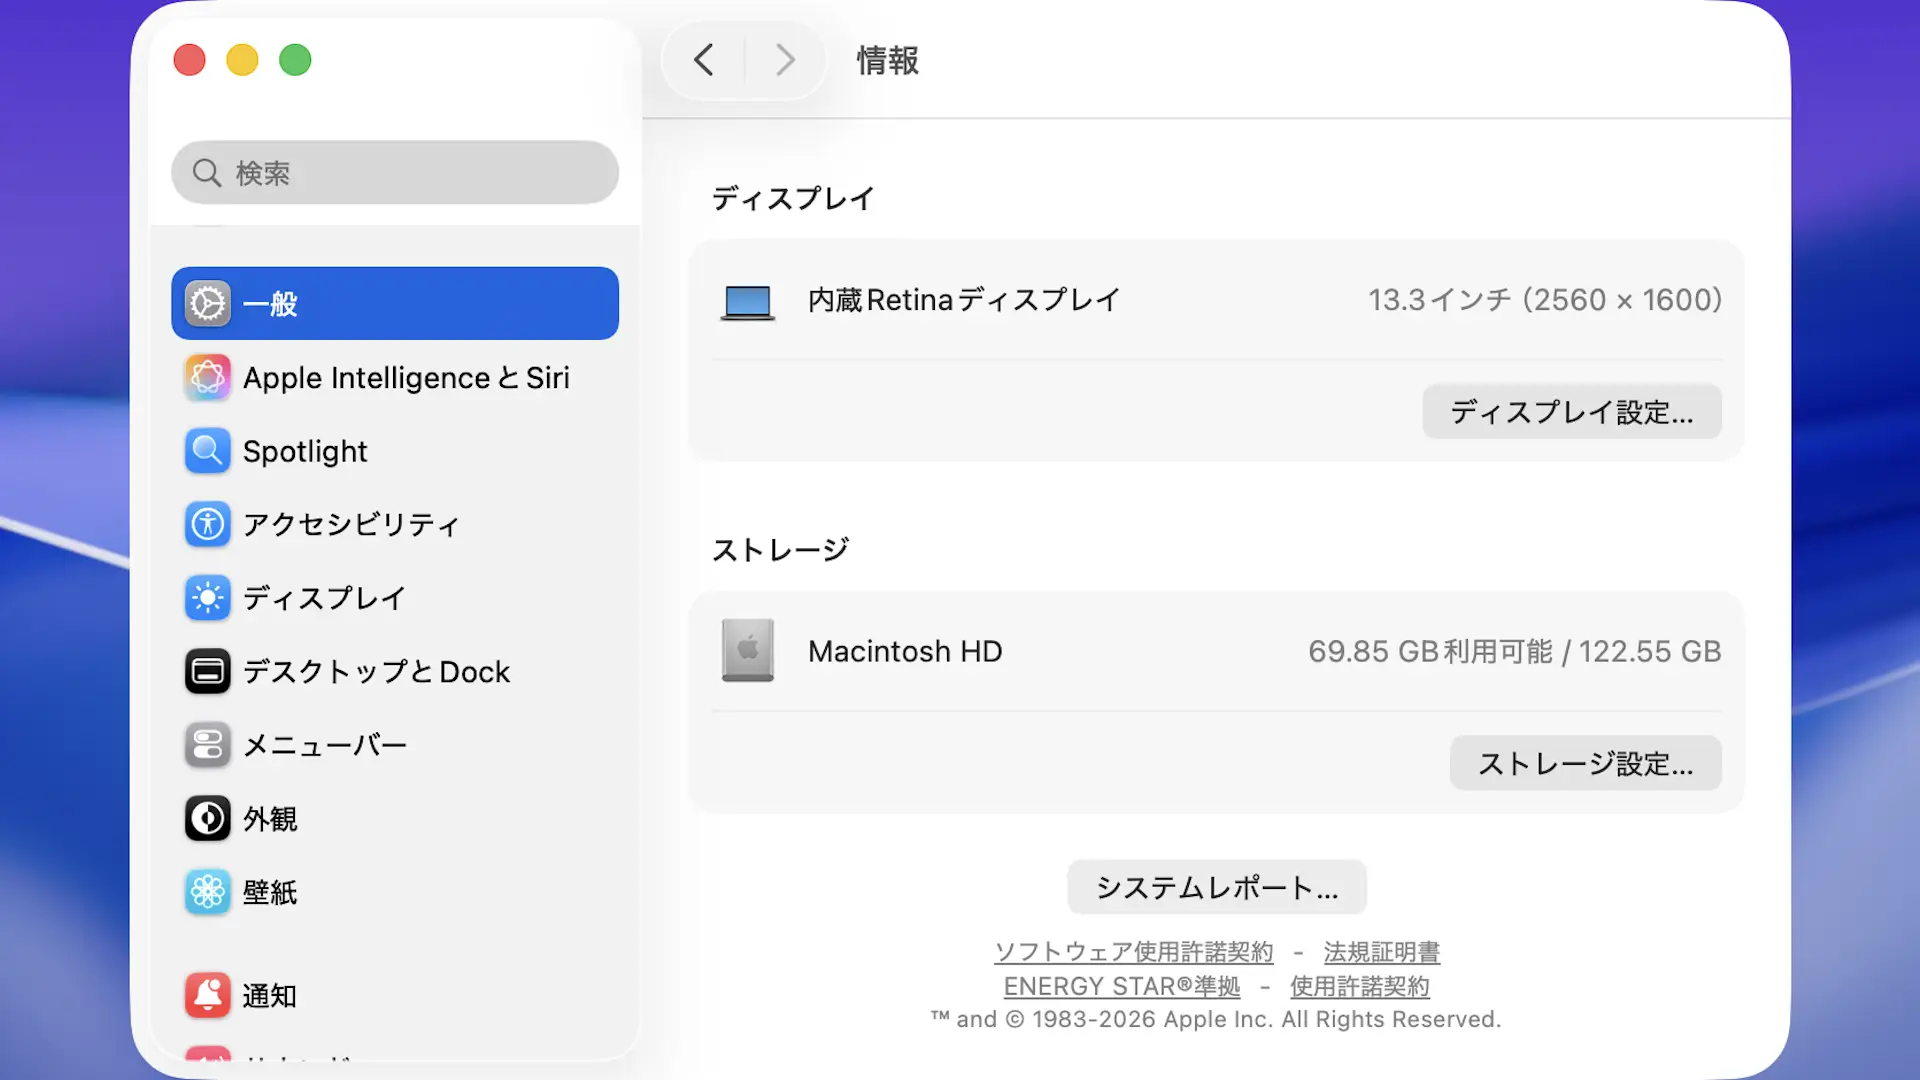Open システムレポート... button
Screen dimensions: 1920x1080
pos(1216,888)
